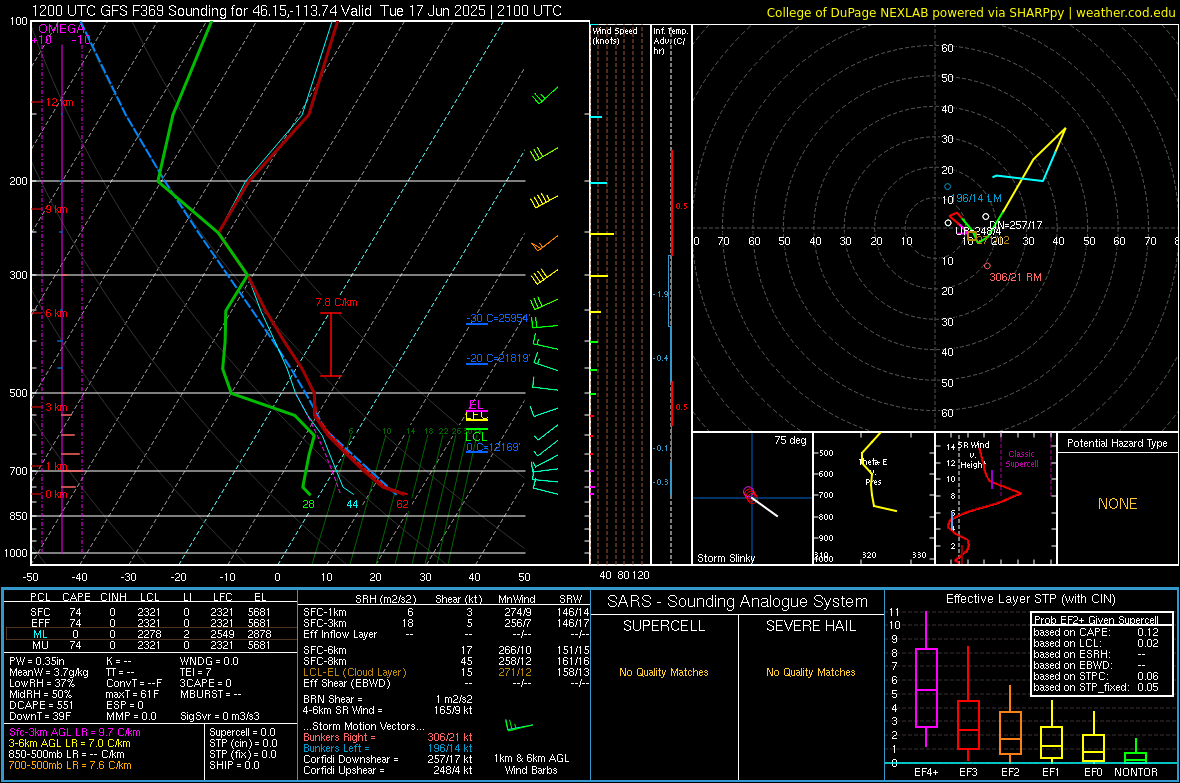This screenshot has height=783, width=1180.
Task: Click the "3 km" height marker label
Action: coord(56,407)
